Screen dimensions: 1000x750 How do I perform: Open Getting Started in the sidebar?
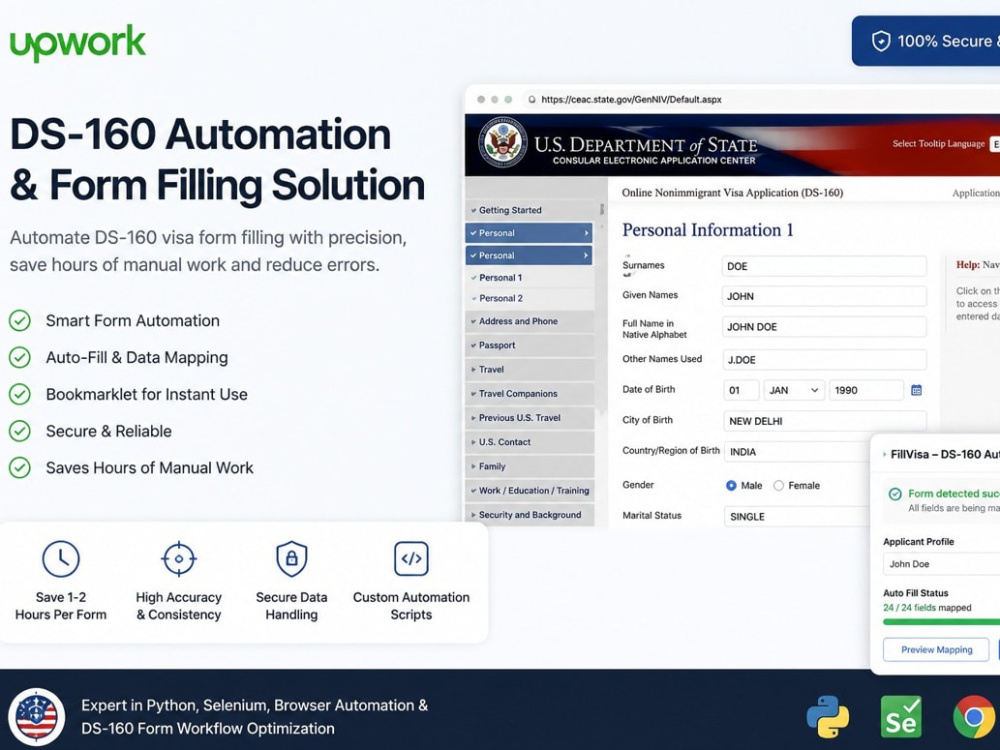click(x=530, y=210)
